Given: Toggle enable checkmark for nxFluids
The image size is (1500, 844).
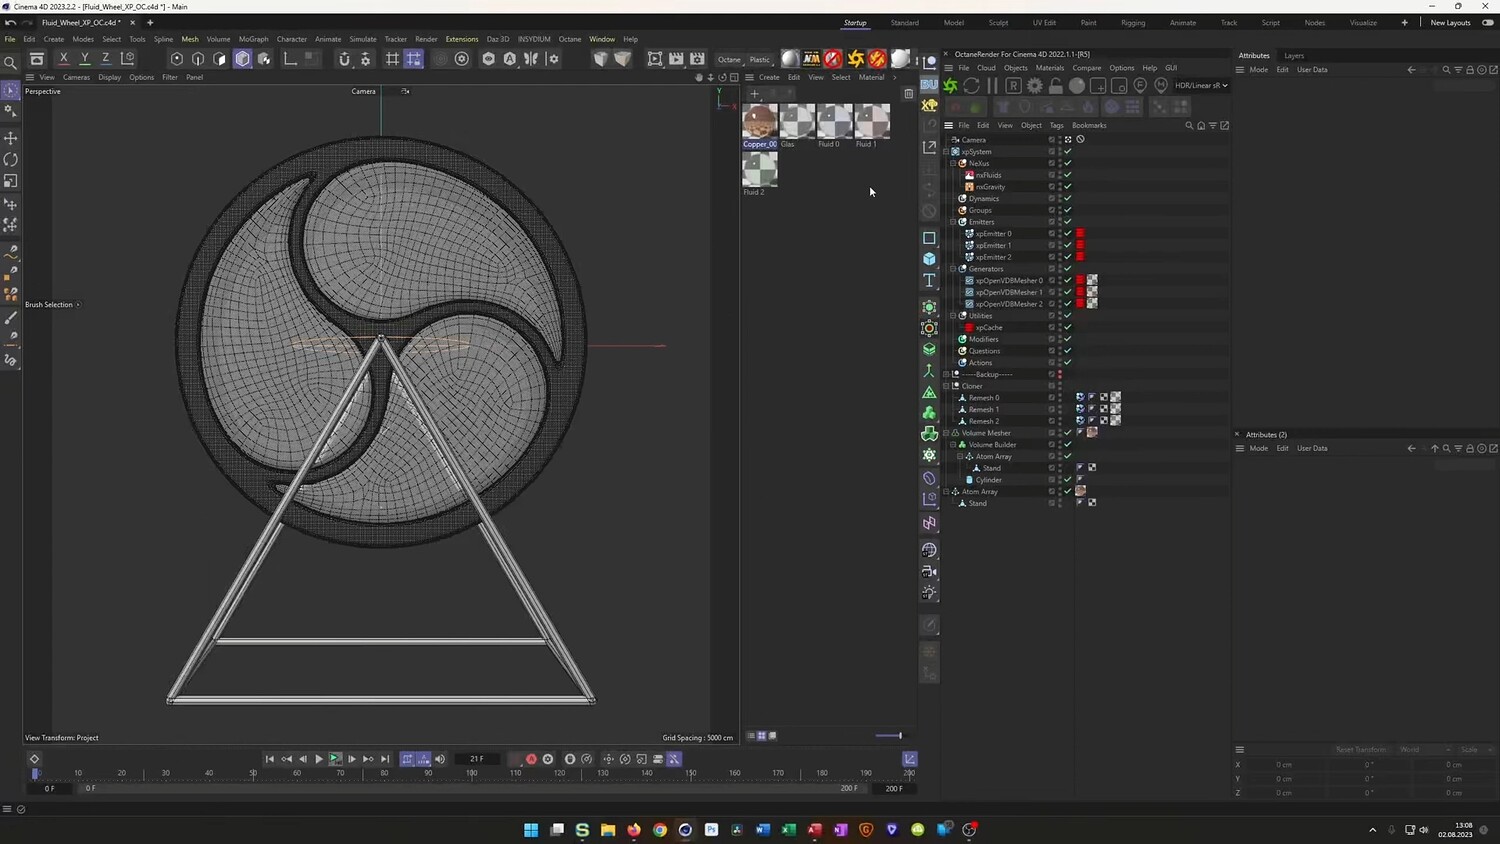Looking at the screenshot, I should [1068, 175].
